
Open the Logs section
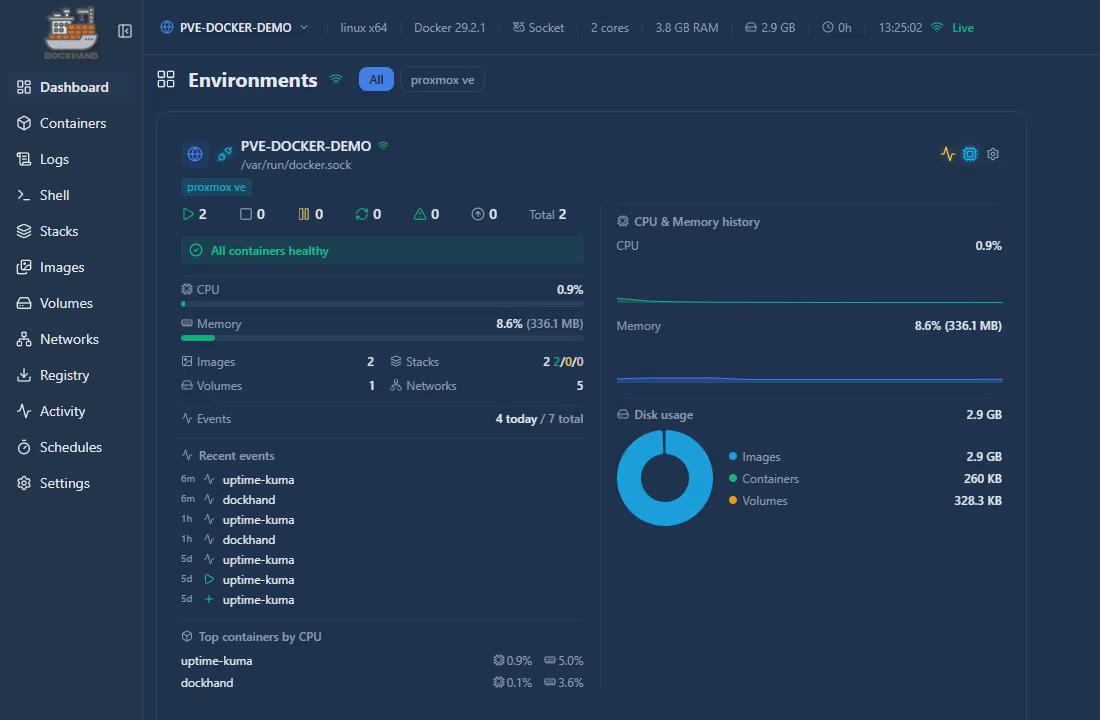(x=72, y=159)
